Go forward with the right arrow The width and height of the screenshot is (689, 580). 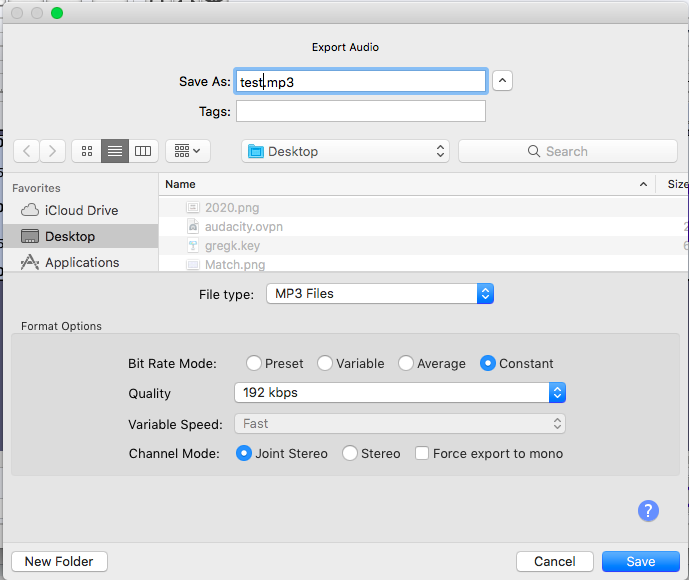click(53, 151)
